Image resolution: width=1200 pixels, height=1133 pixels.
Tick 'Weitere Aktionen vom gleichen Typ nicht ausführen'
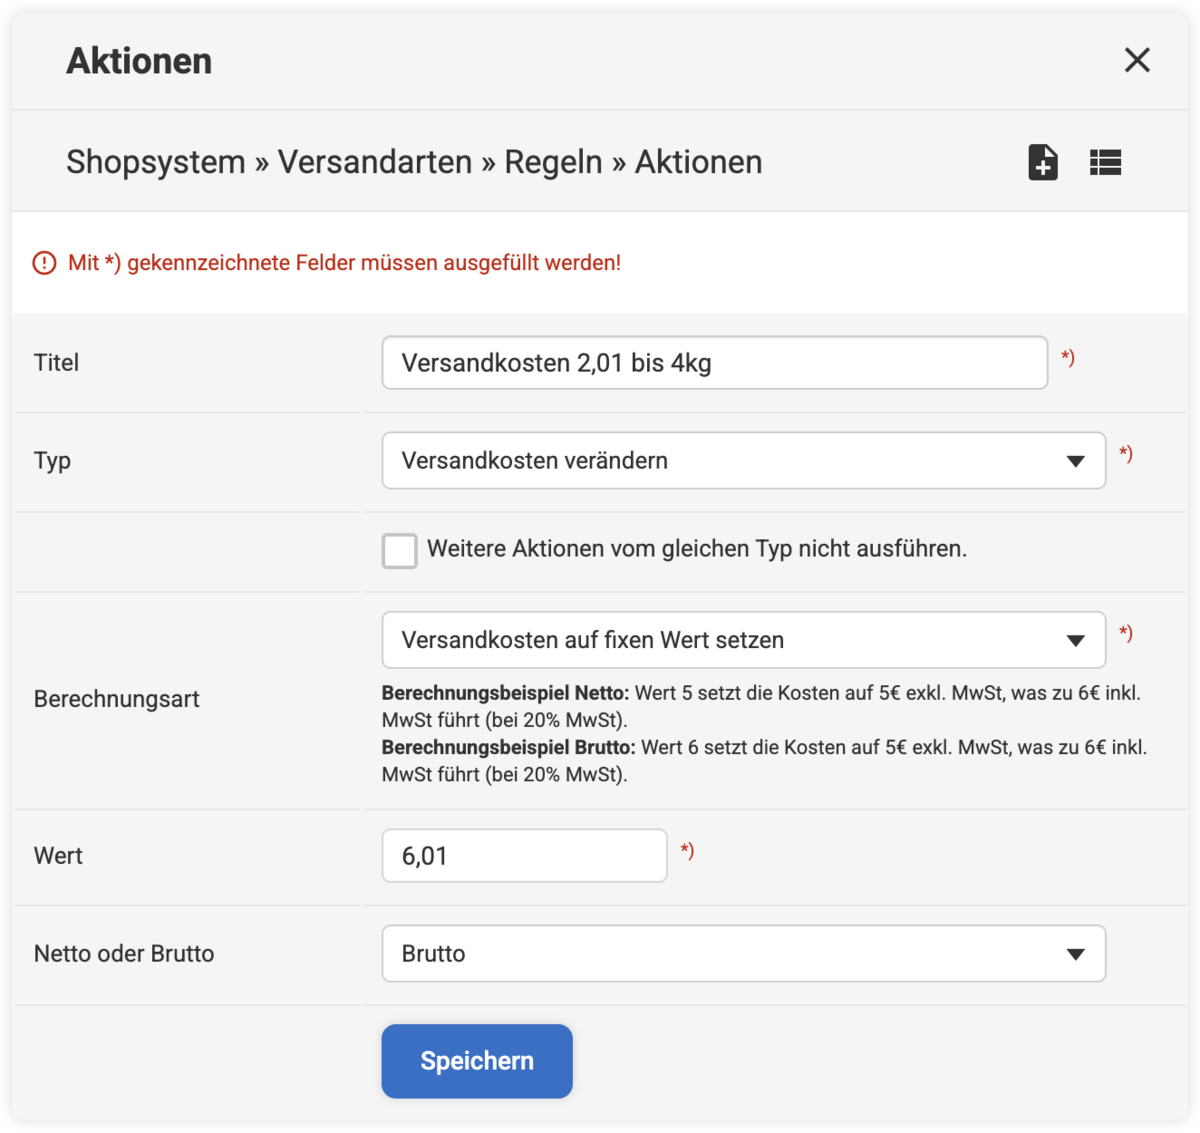coord(399,550)
